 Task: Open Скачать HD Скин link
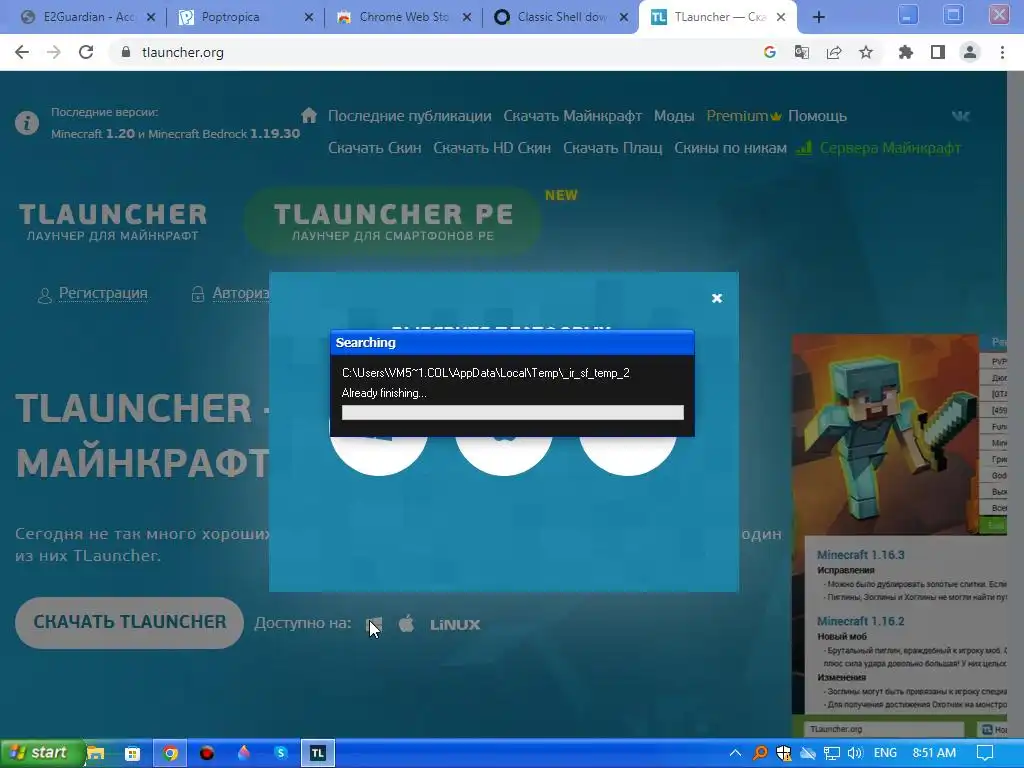[492, 148]
